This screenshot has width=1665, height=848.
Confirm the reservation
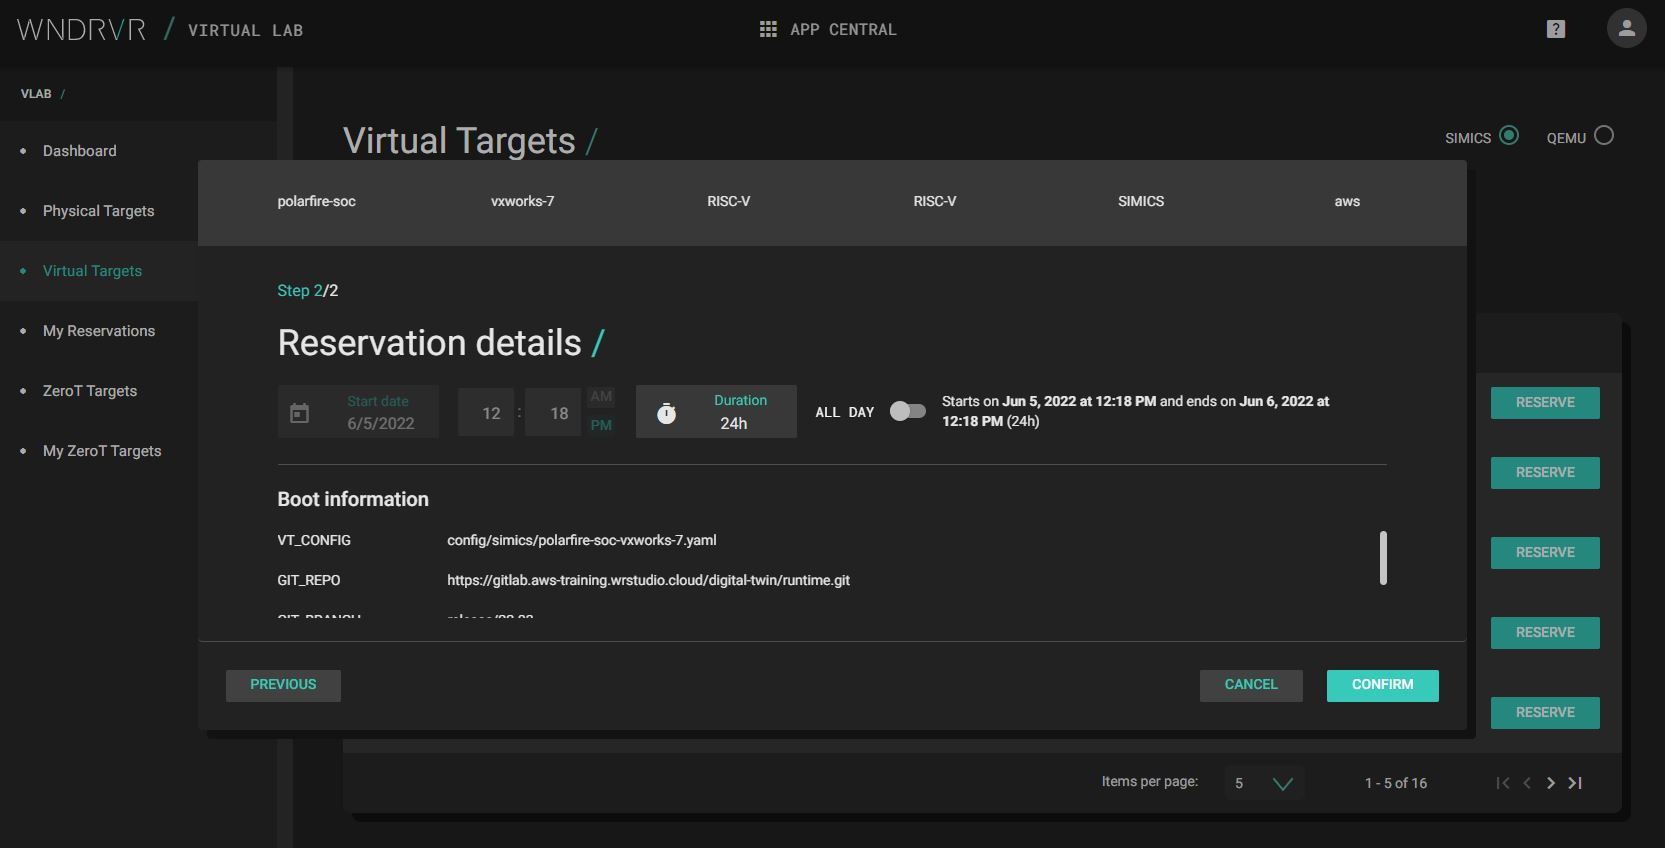point(1382,685)
